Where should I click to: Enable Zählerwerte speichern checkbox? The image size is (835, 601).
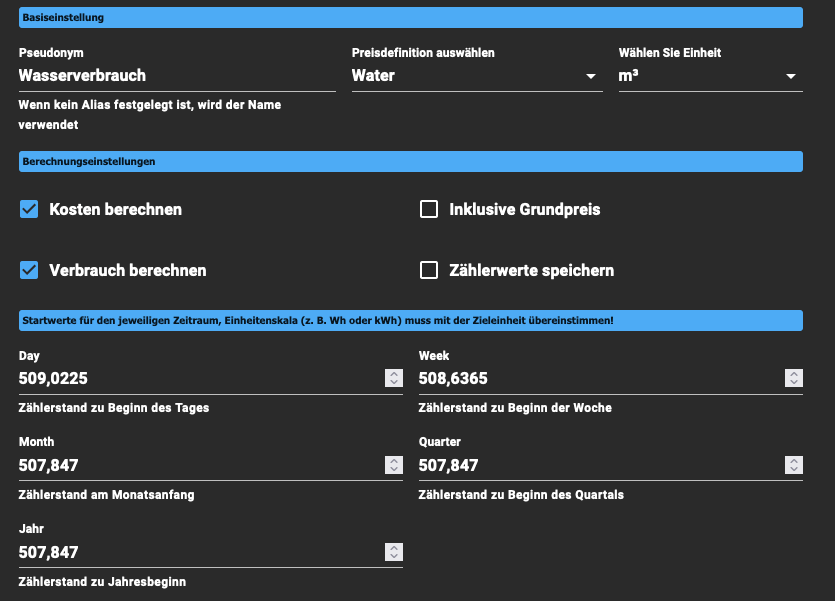pos(429,270)
